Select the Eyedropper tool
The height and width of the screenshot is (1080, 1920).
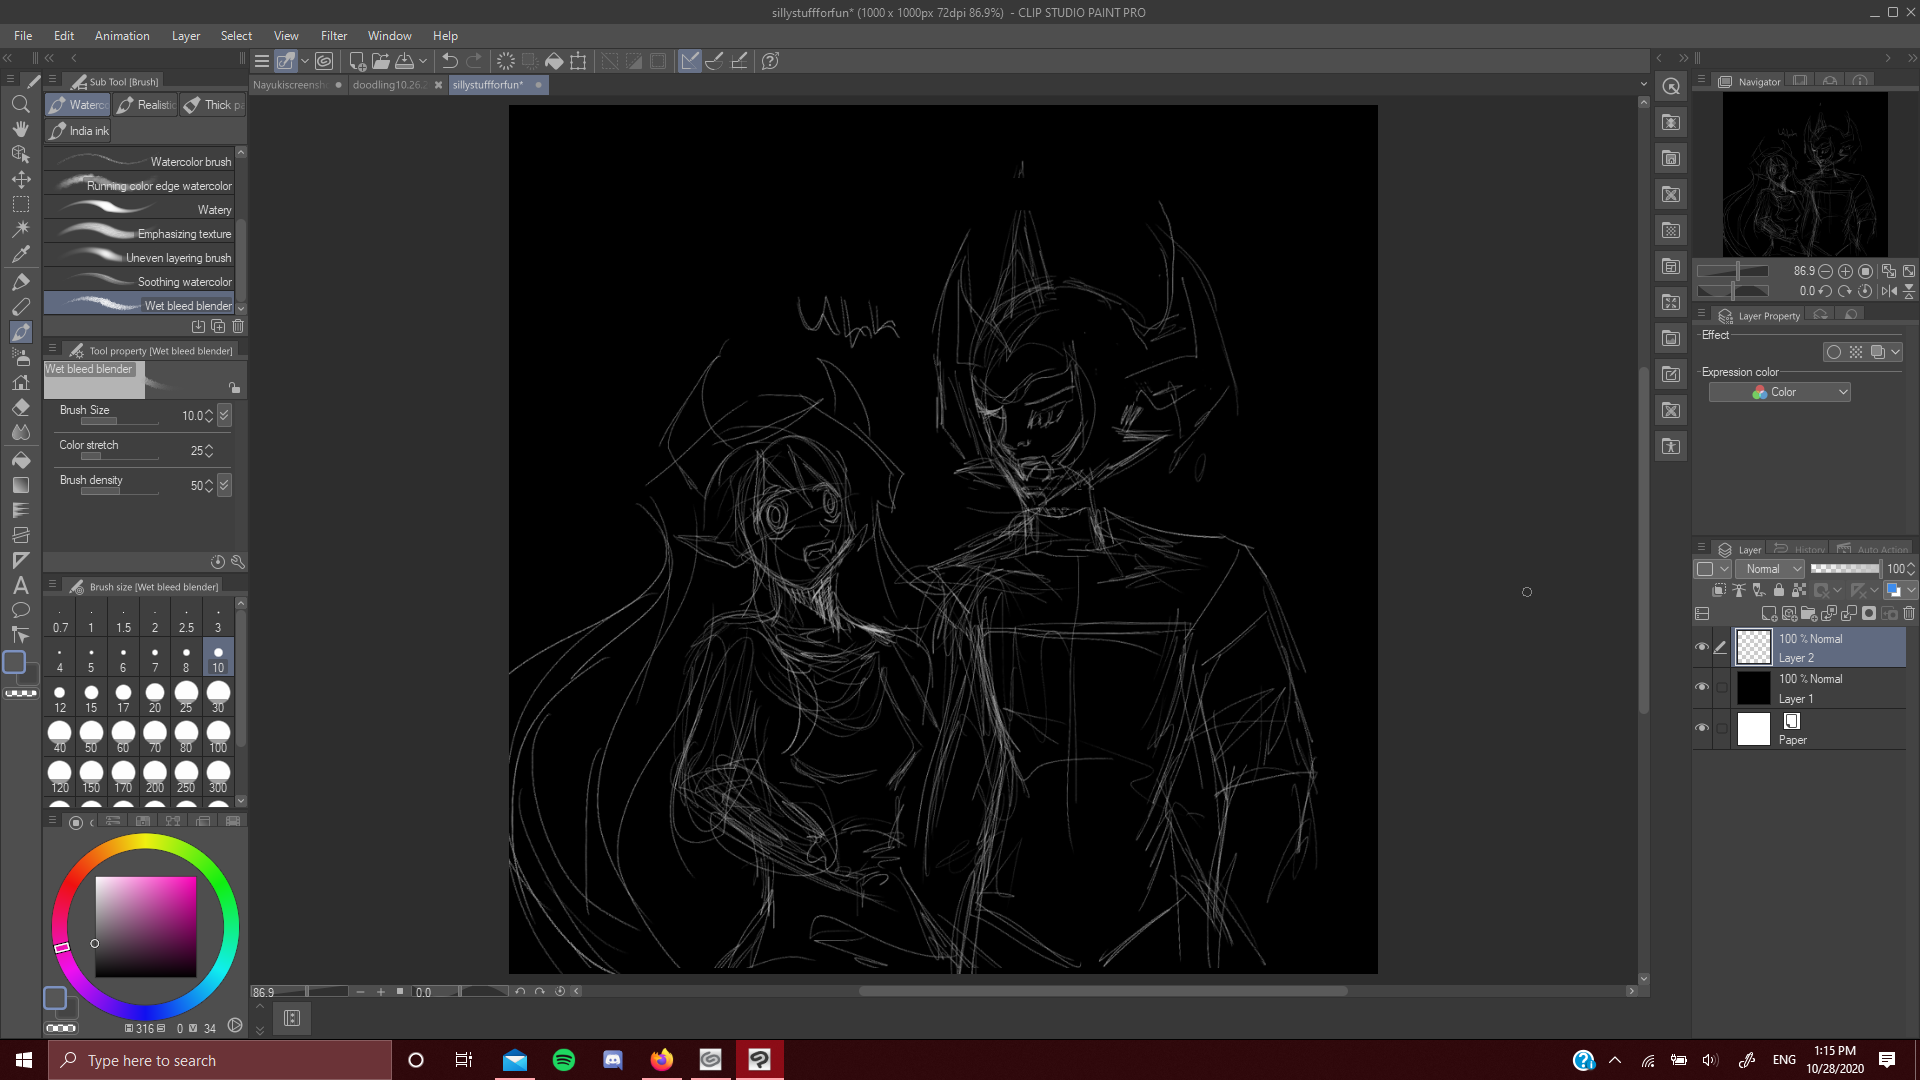pyautogui.click(x=20, y=254)
